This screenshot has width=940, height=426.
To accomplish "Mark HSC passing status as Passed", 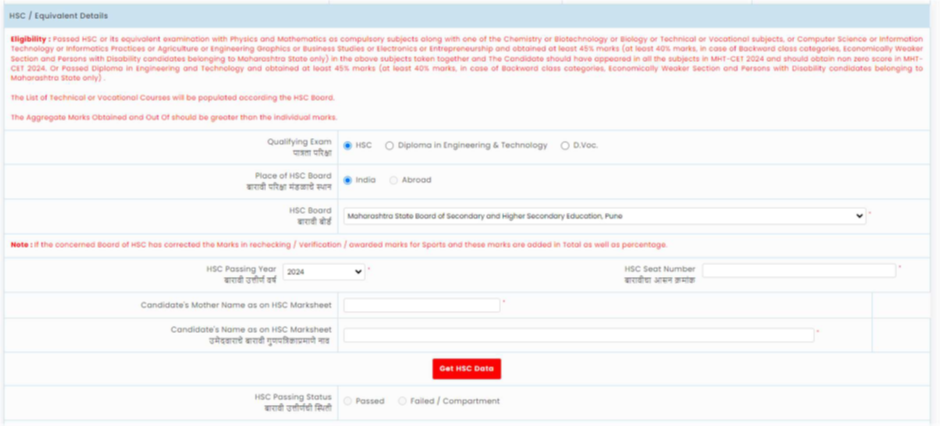I will click(x=348, y=401).
